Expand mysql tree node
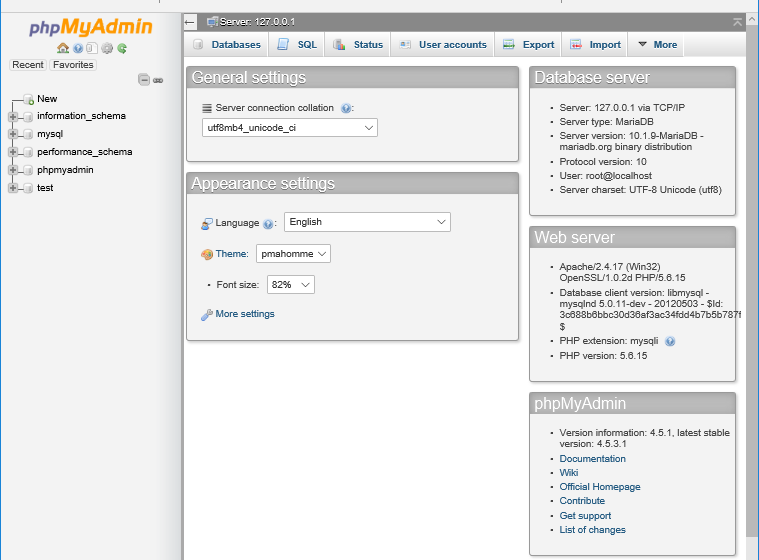 tap(13, 135)
